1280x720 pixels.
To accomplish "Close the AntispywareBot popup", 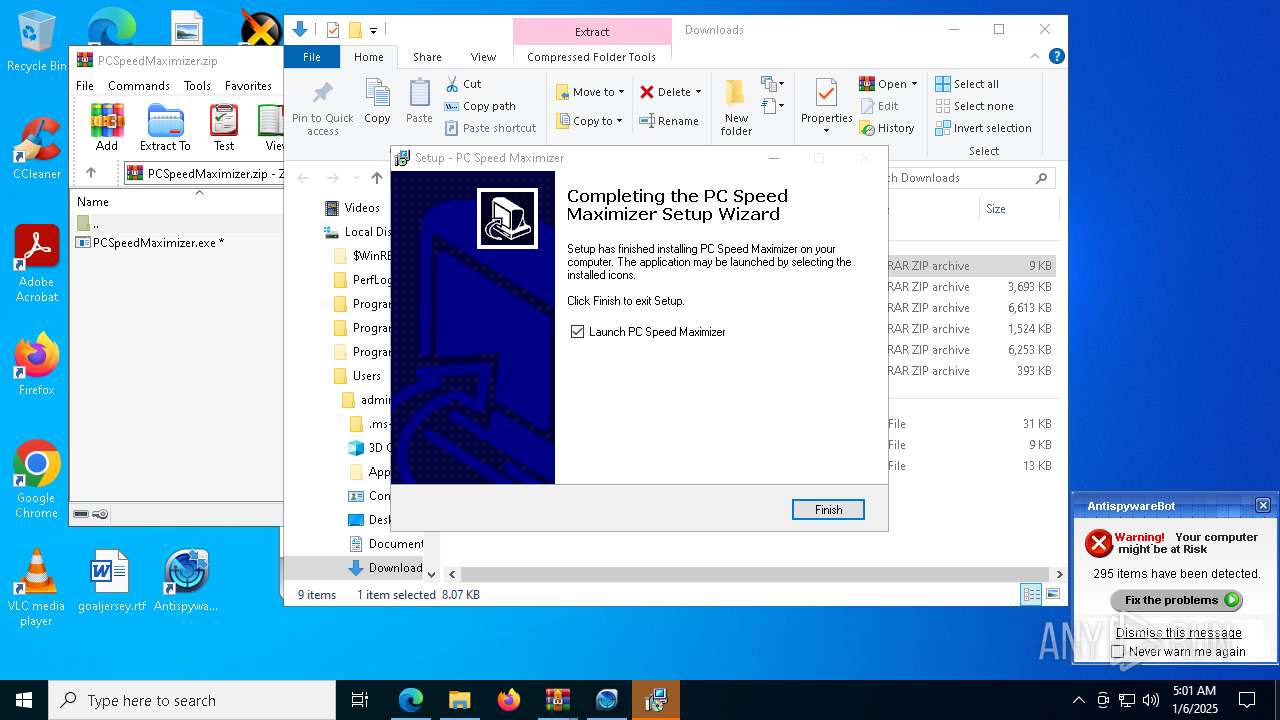I will pyautogui.click(x=1262, y=505).
